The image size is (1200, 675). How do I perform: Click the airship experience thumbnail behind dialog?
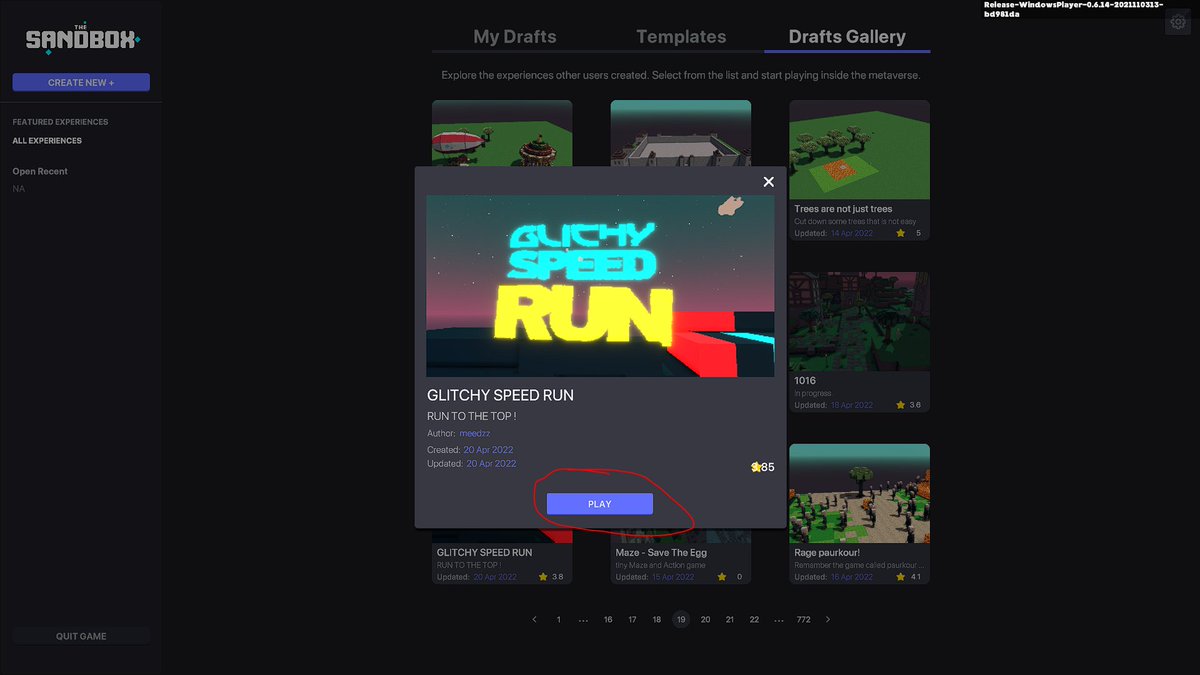(502, 133)
